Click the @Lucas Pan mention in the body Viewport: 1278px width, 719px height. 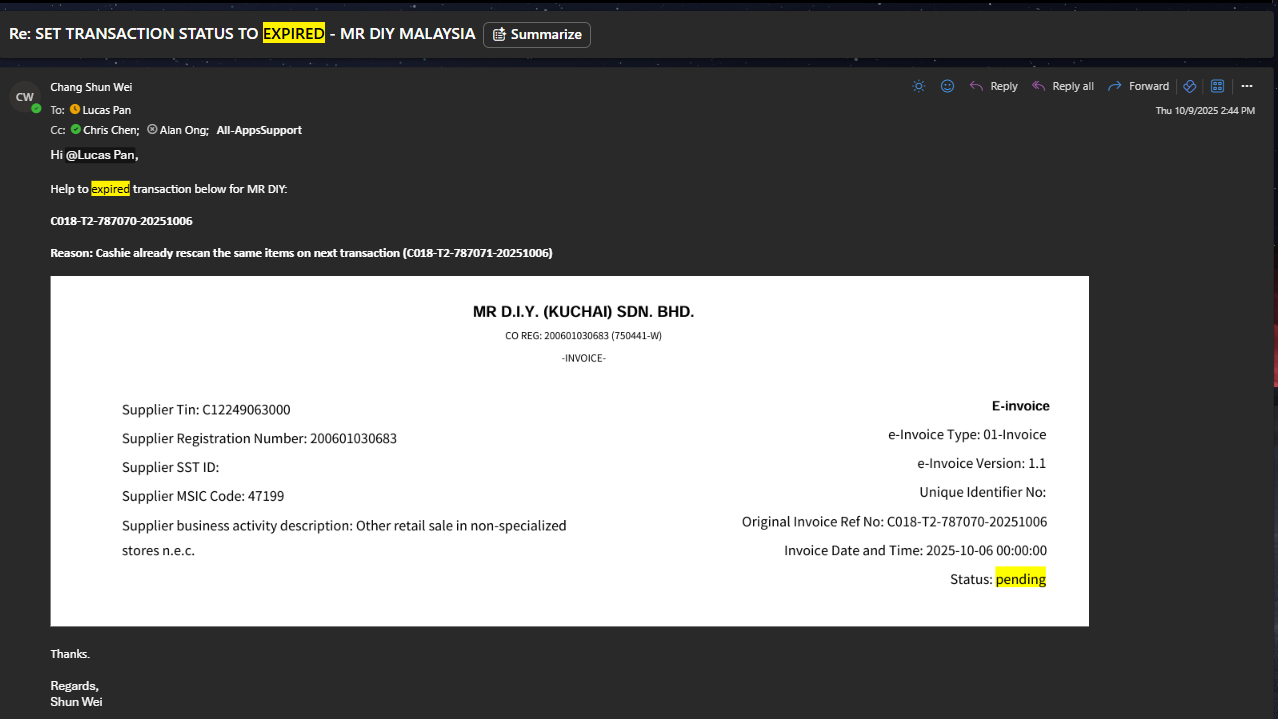[101, 155]
